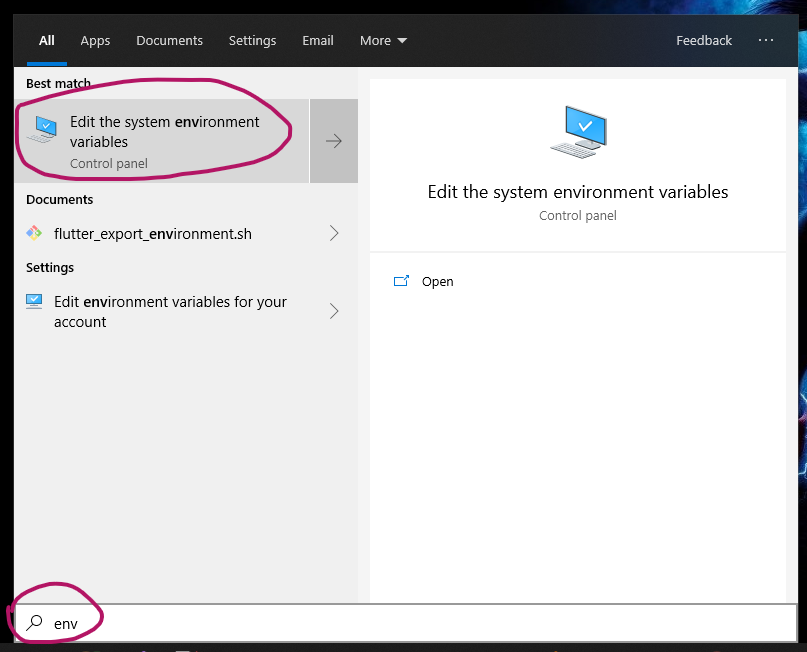Open the flutter_export_environment.sh document result
This screenshot has width=807, height=652.
153,234
